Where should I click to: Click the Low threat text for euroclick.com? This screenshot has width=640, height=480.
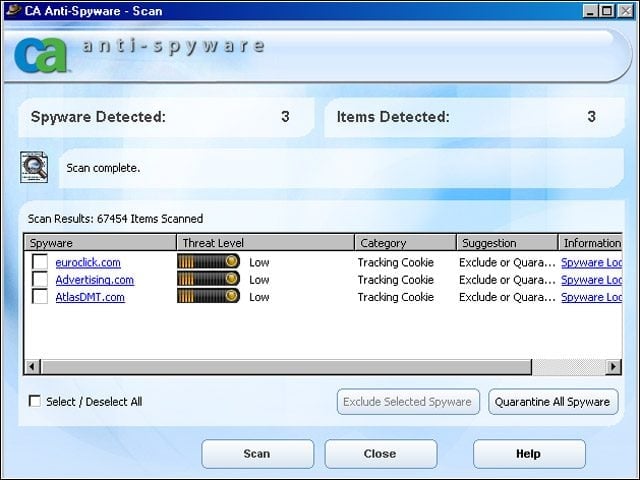tap(259, 262)
